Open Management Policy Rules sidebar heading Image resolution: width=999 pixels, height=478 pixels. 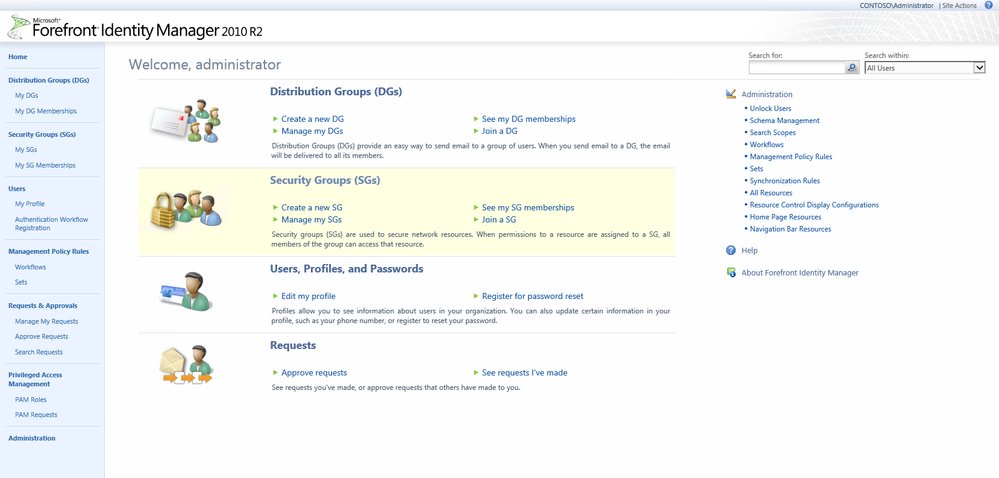[x=48, y=251]
